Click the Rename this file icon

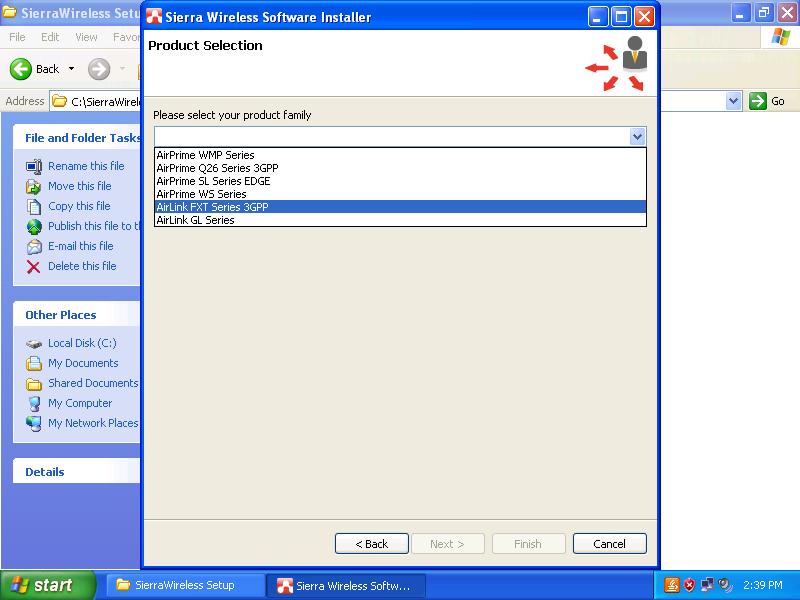pyautogui.click(x=34, y=166)
